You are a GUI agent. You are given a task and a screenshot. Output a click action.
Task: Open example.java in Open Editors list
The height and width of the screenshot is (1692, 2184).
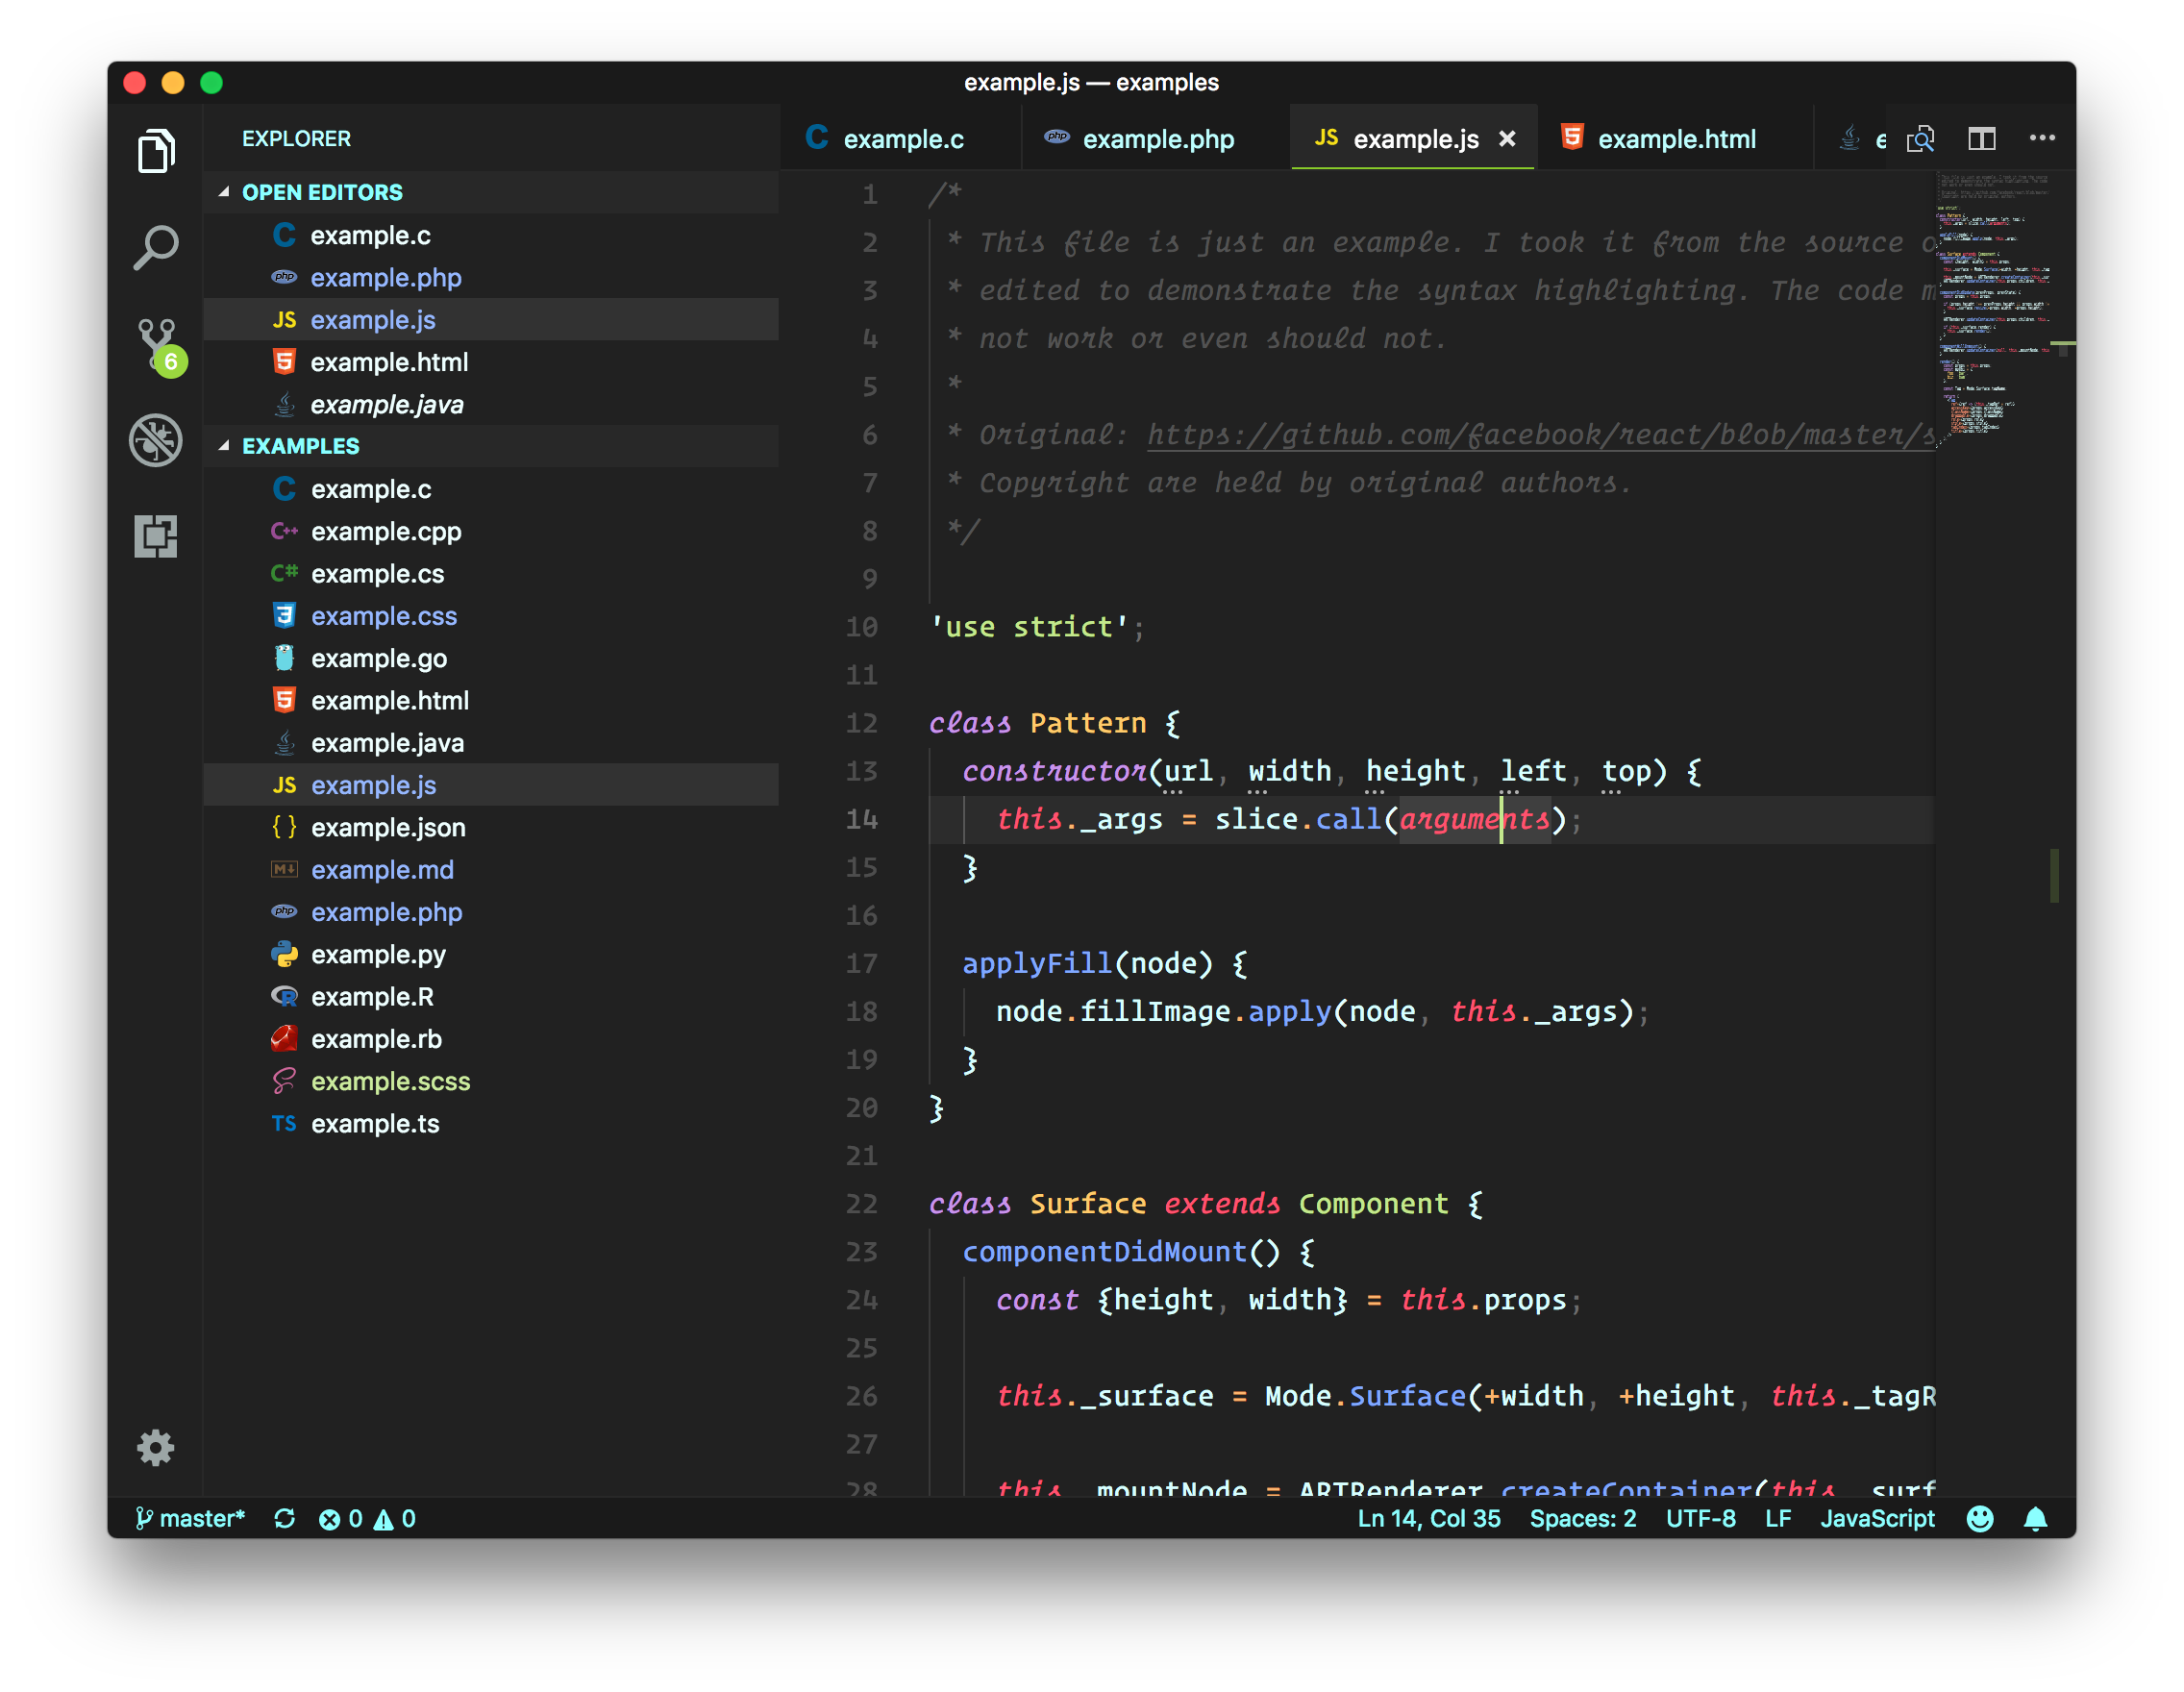[x=490, y=404]
